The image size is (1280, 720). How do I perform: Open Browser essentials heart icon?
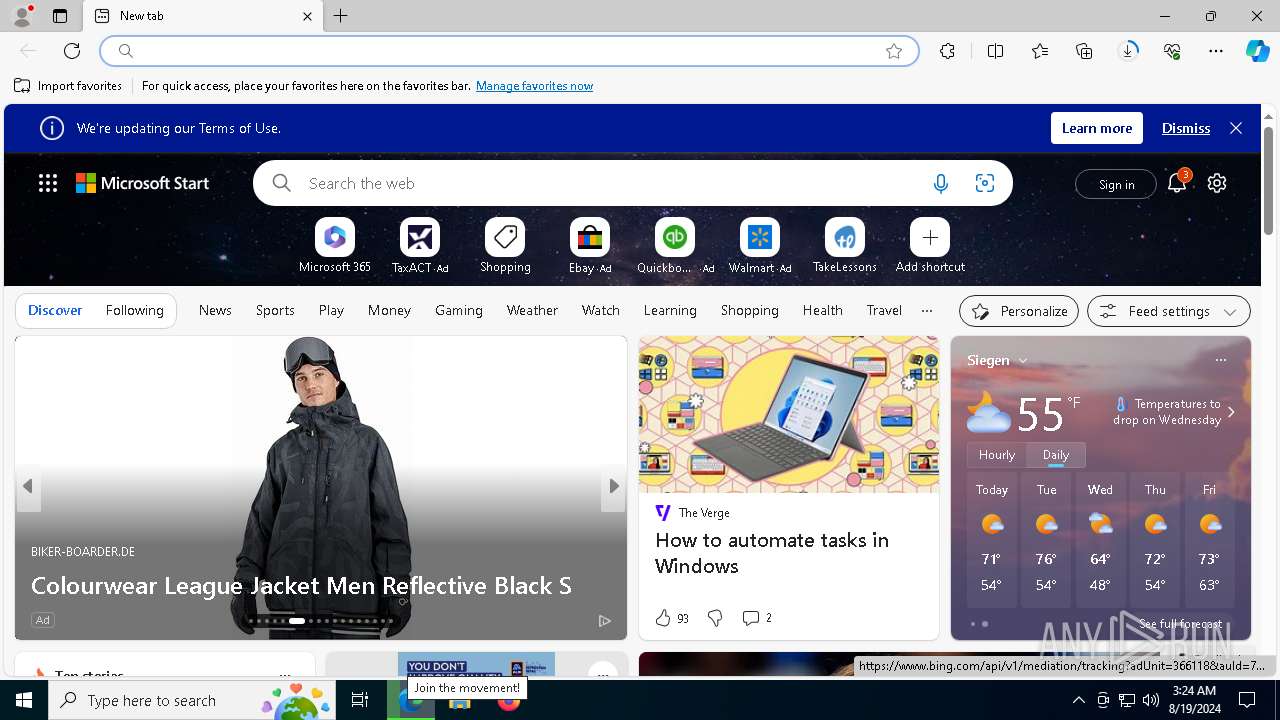point(1172,51)
